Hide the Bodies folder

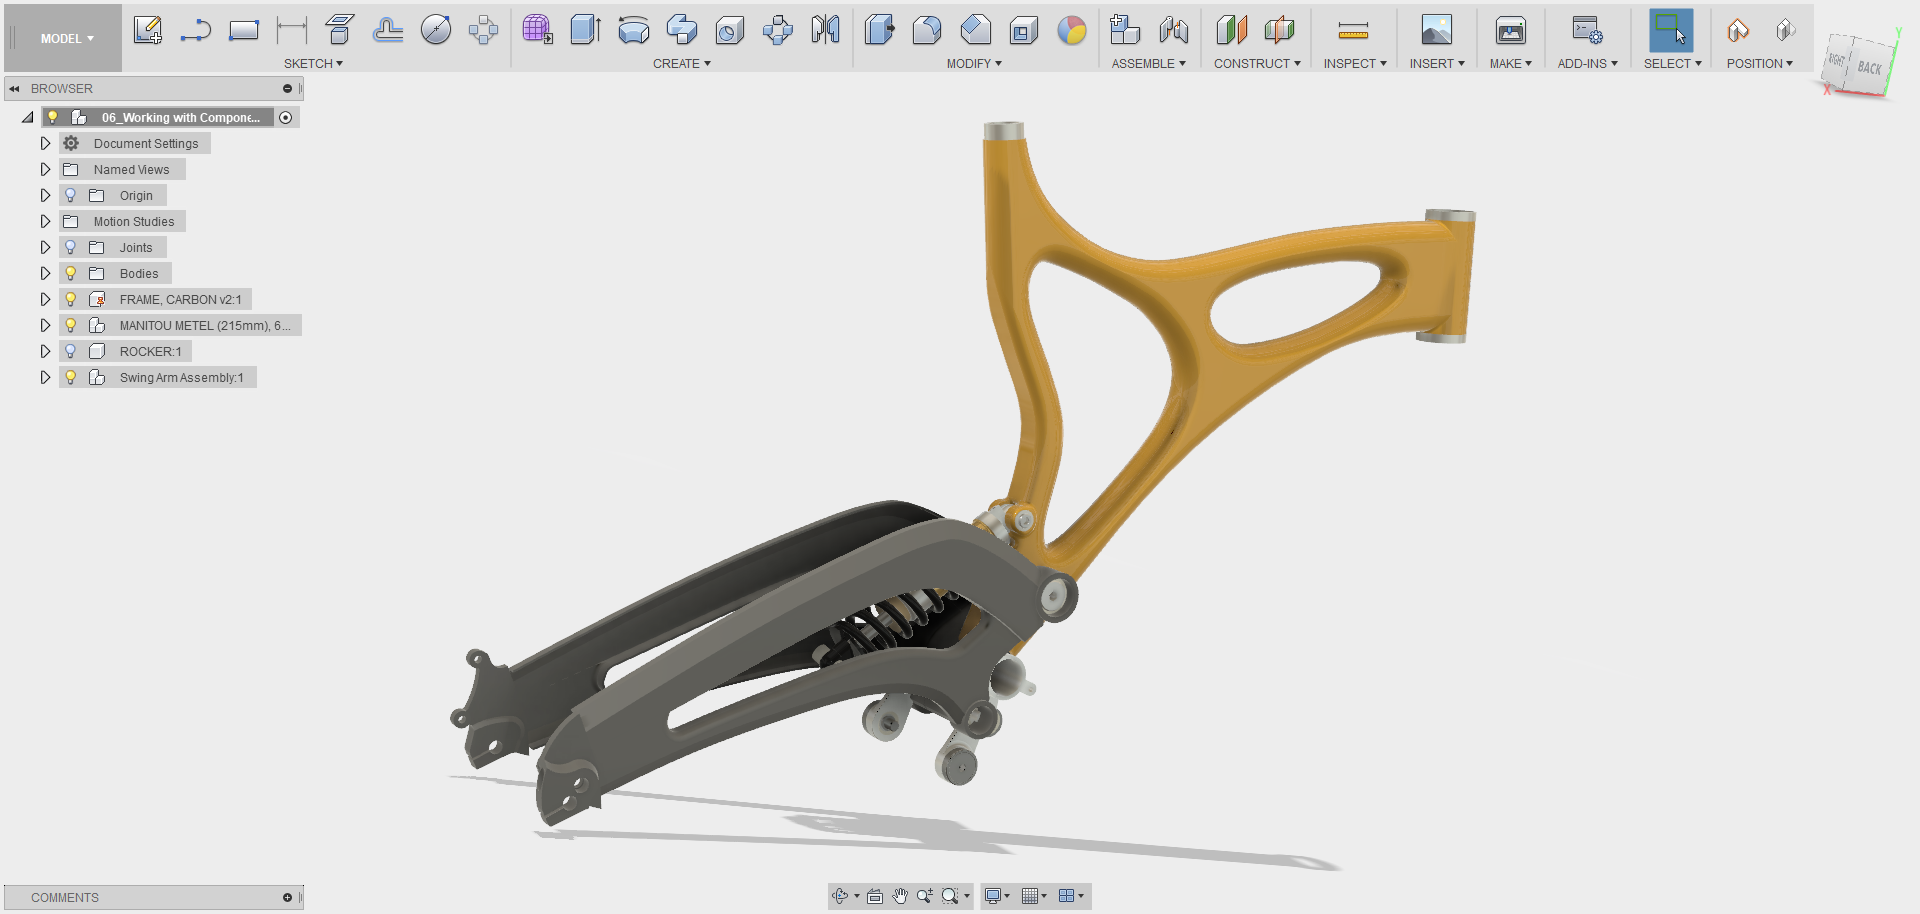(70, 273)
